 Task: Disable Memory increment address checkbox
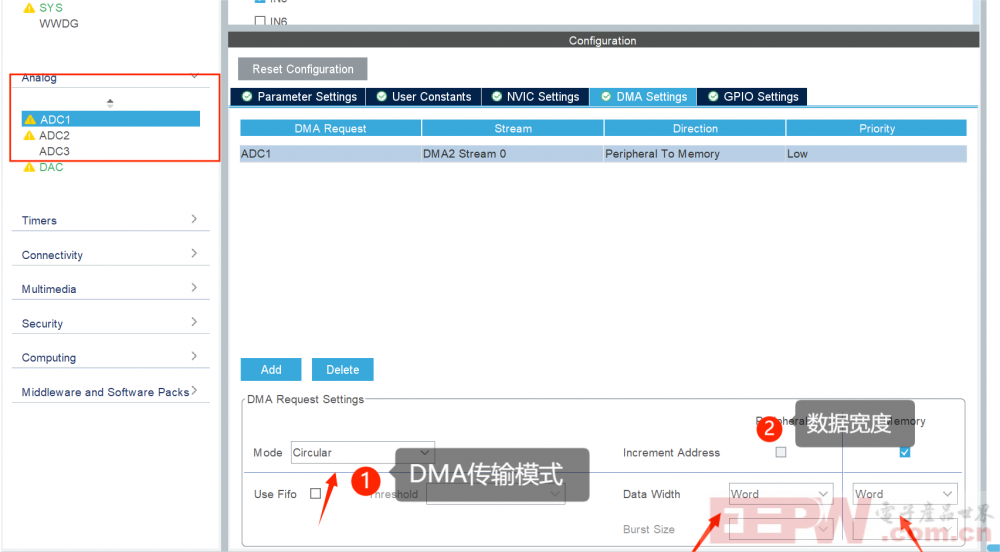click(904, 452)
